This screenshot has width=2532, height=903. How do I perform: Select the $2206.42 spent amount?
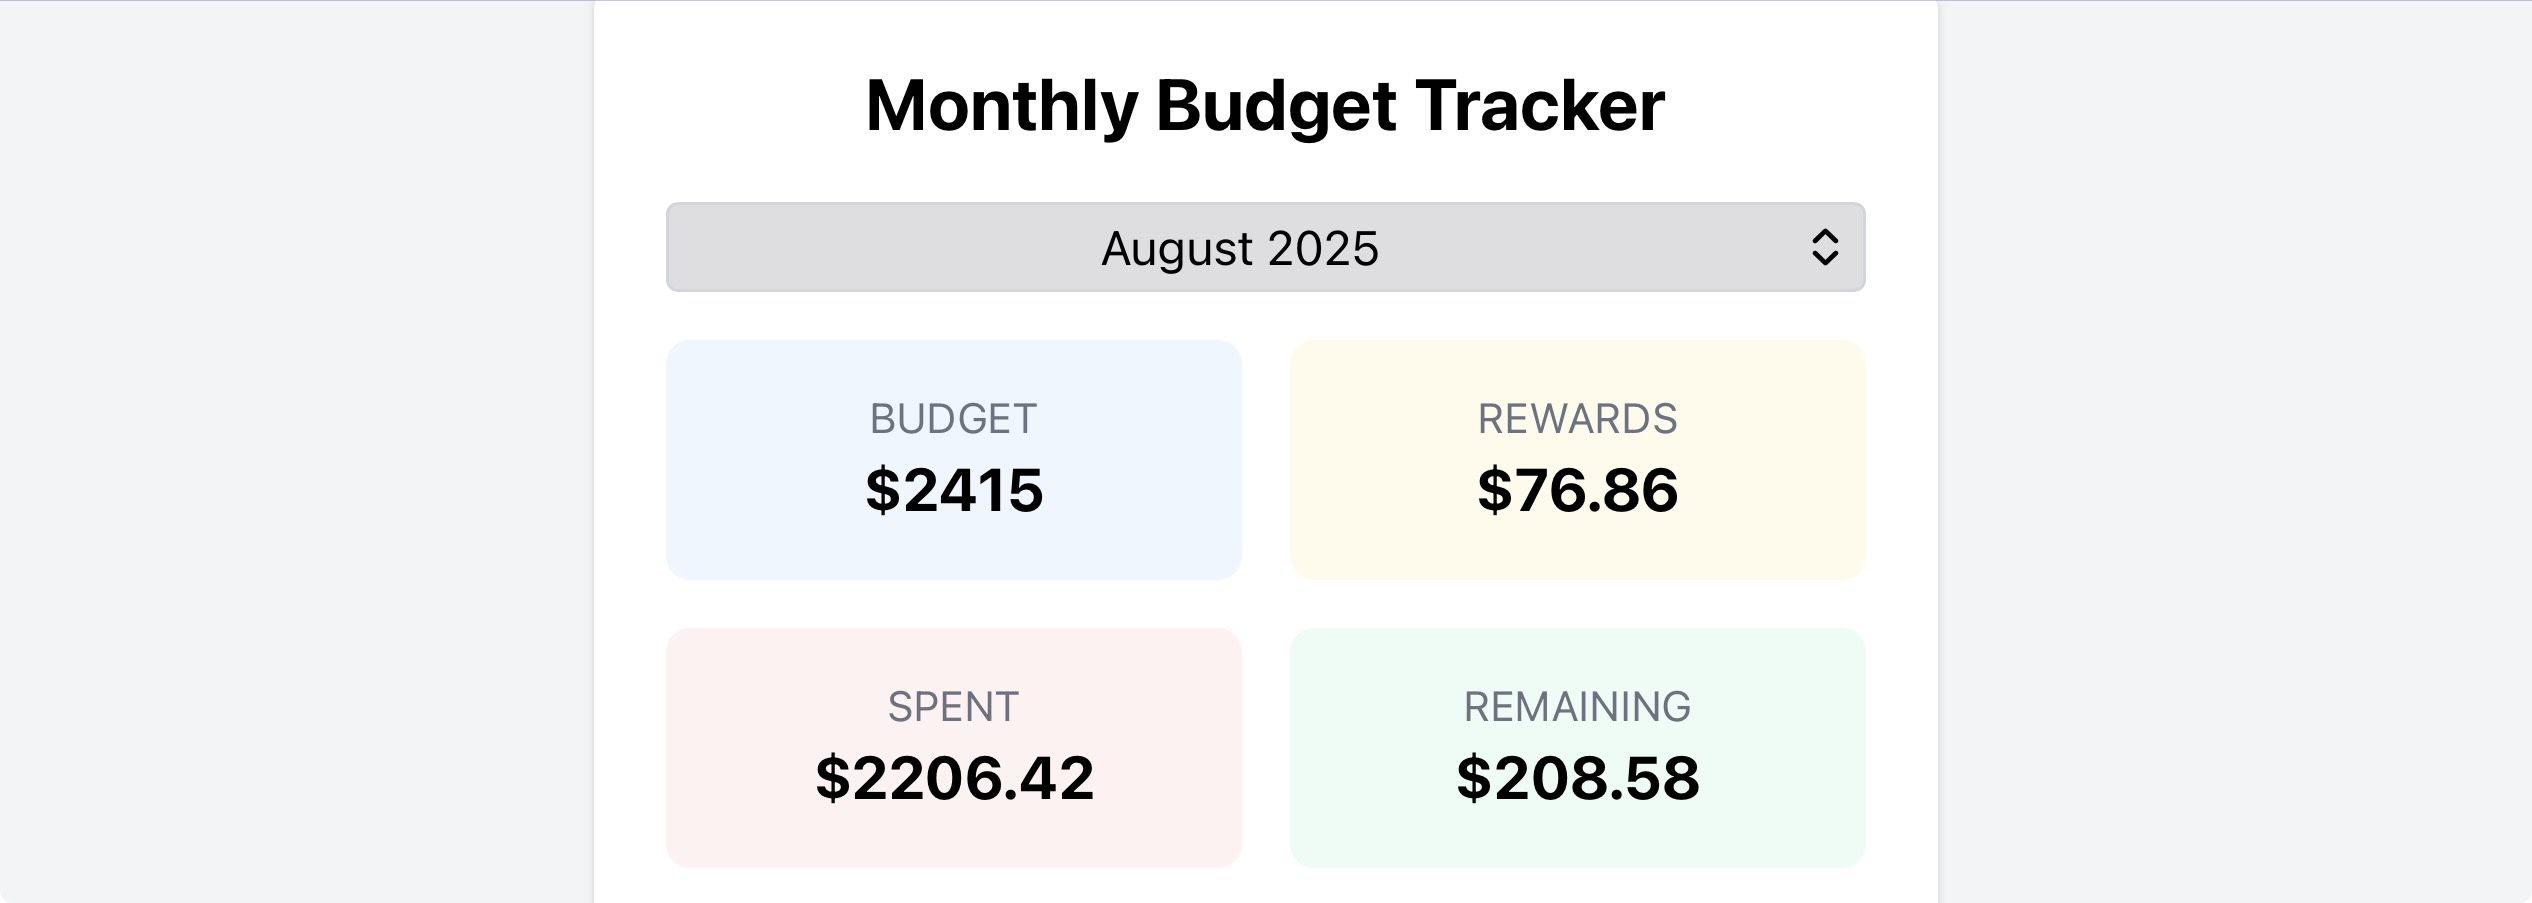click(954, 778)
